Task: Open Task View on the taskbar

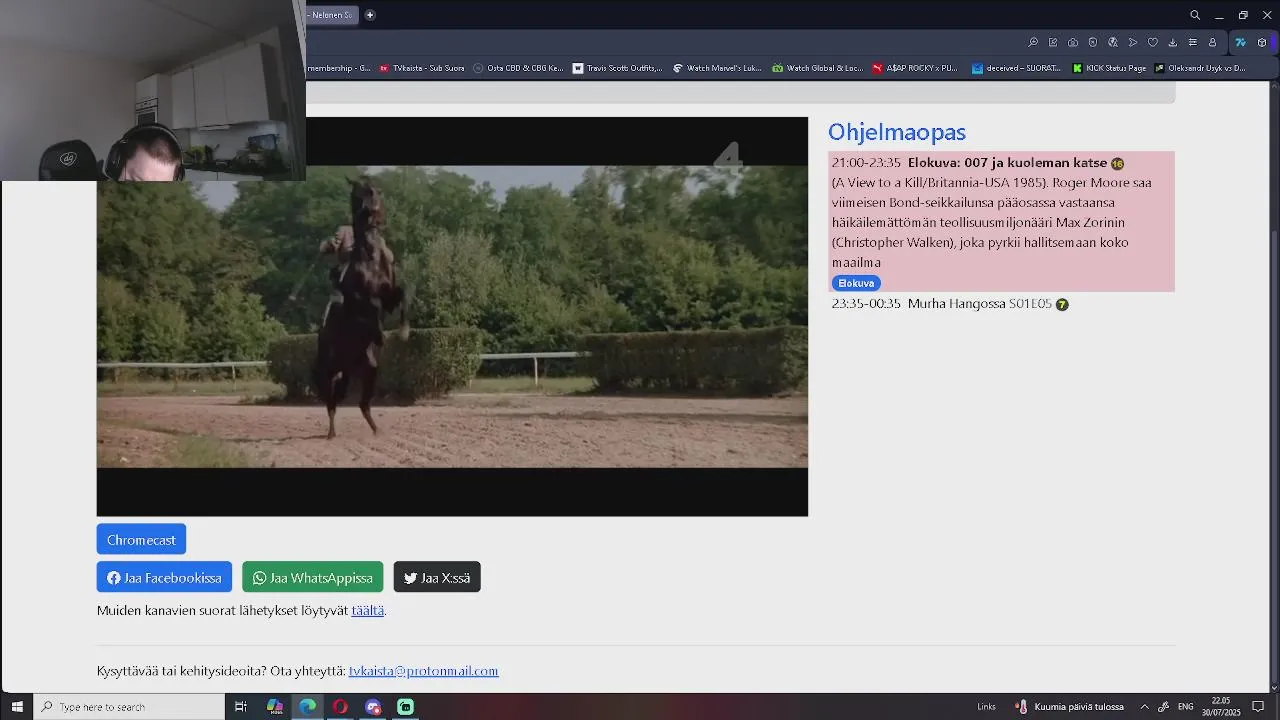Action: point(241,707)
